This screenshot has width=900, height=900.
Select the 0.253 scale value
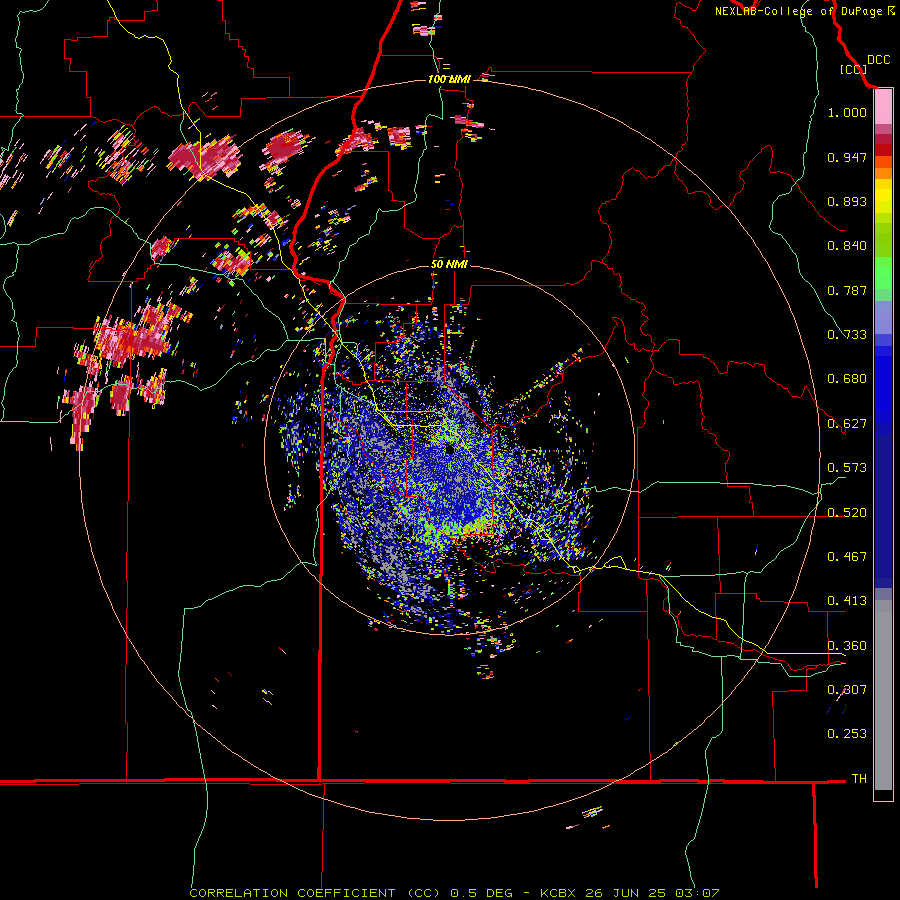pos(847,734)
